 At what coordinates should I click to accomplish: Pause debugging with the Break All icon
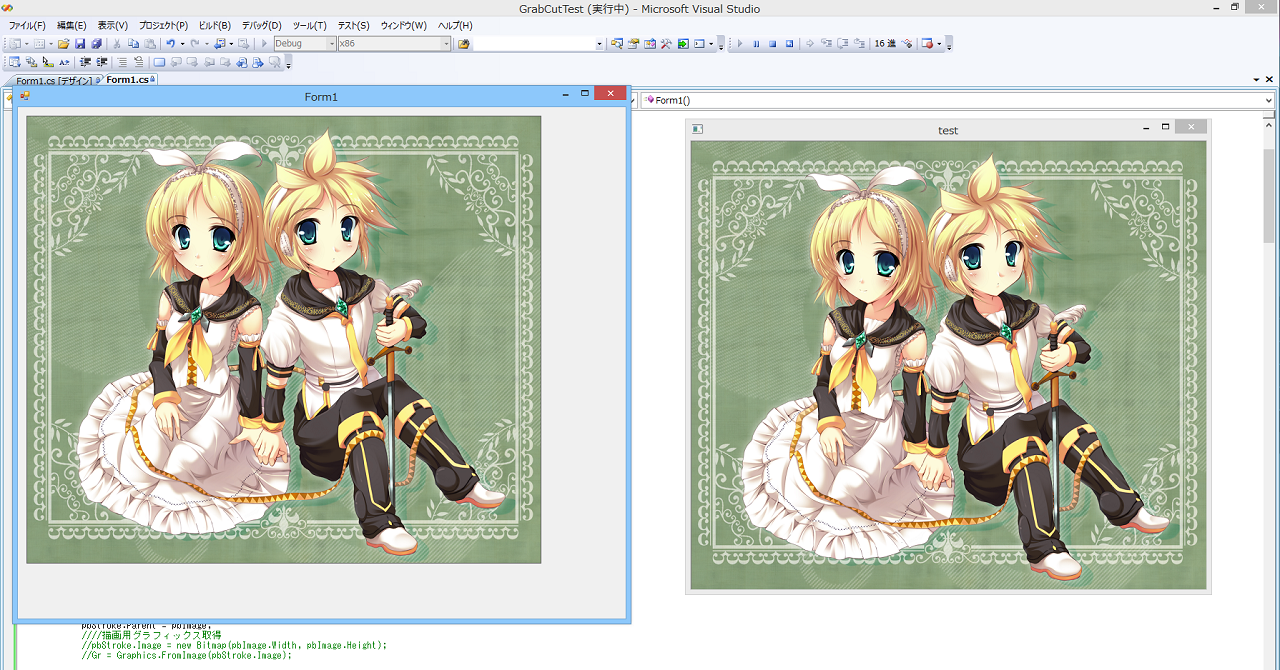pos(756,44)
